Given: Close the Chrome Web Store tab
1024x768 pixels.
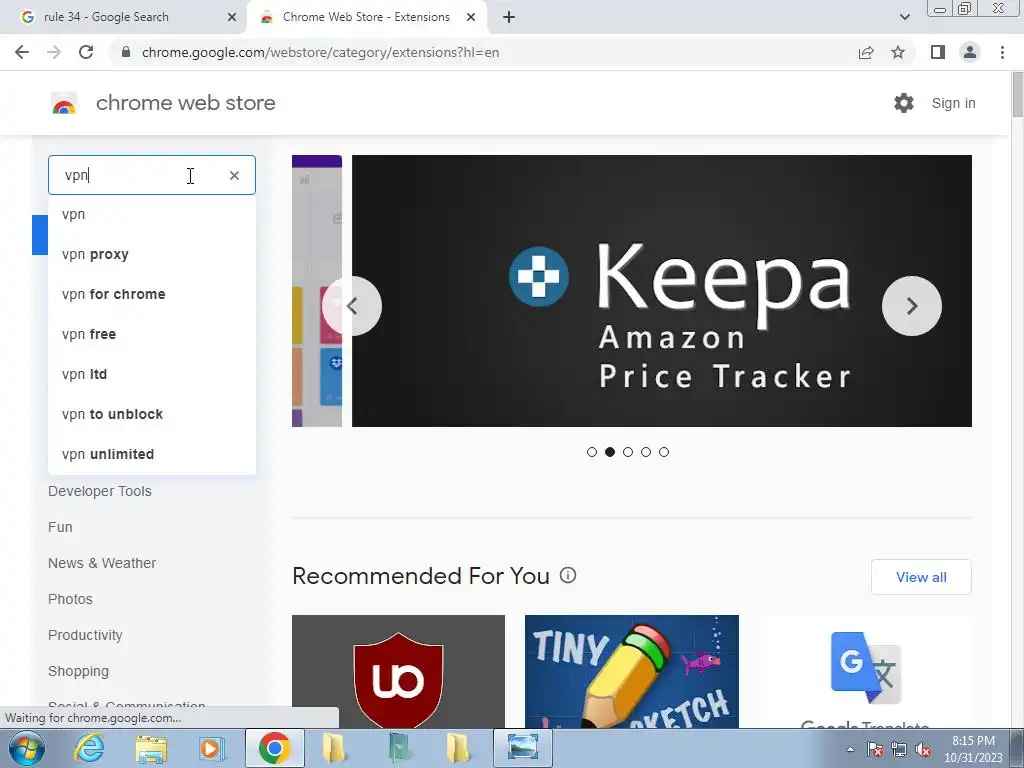Looking at the screenshot, I should coord(471,17).
